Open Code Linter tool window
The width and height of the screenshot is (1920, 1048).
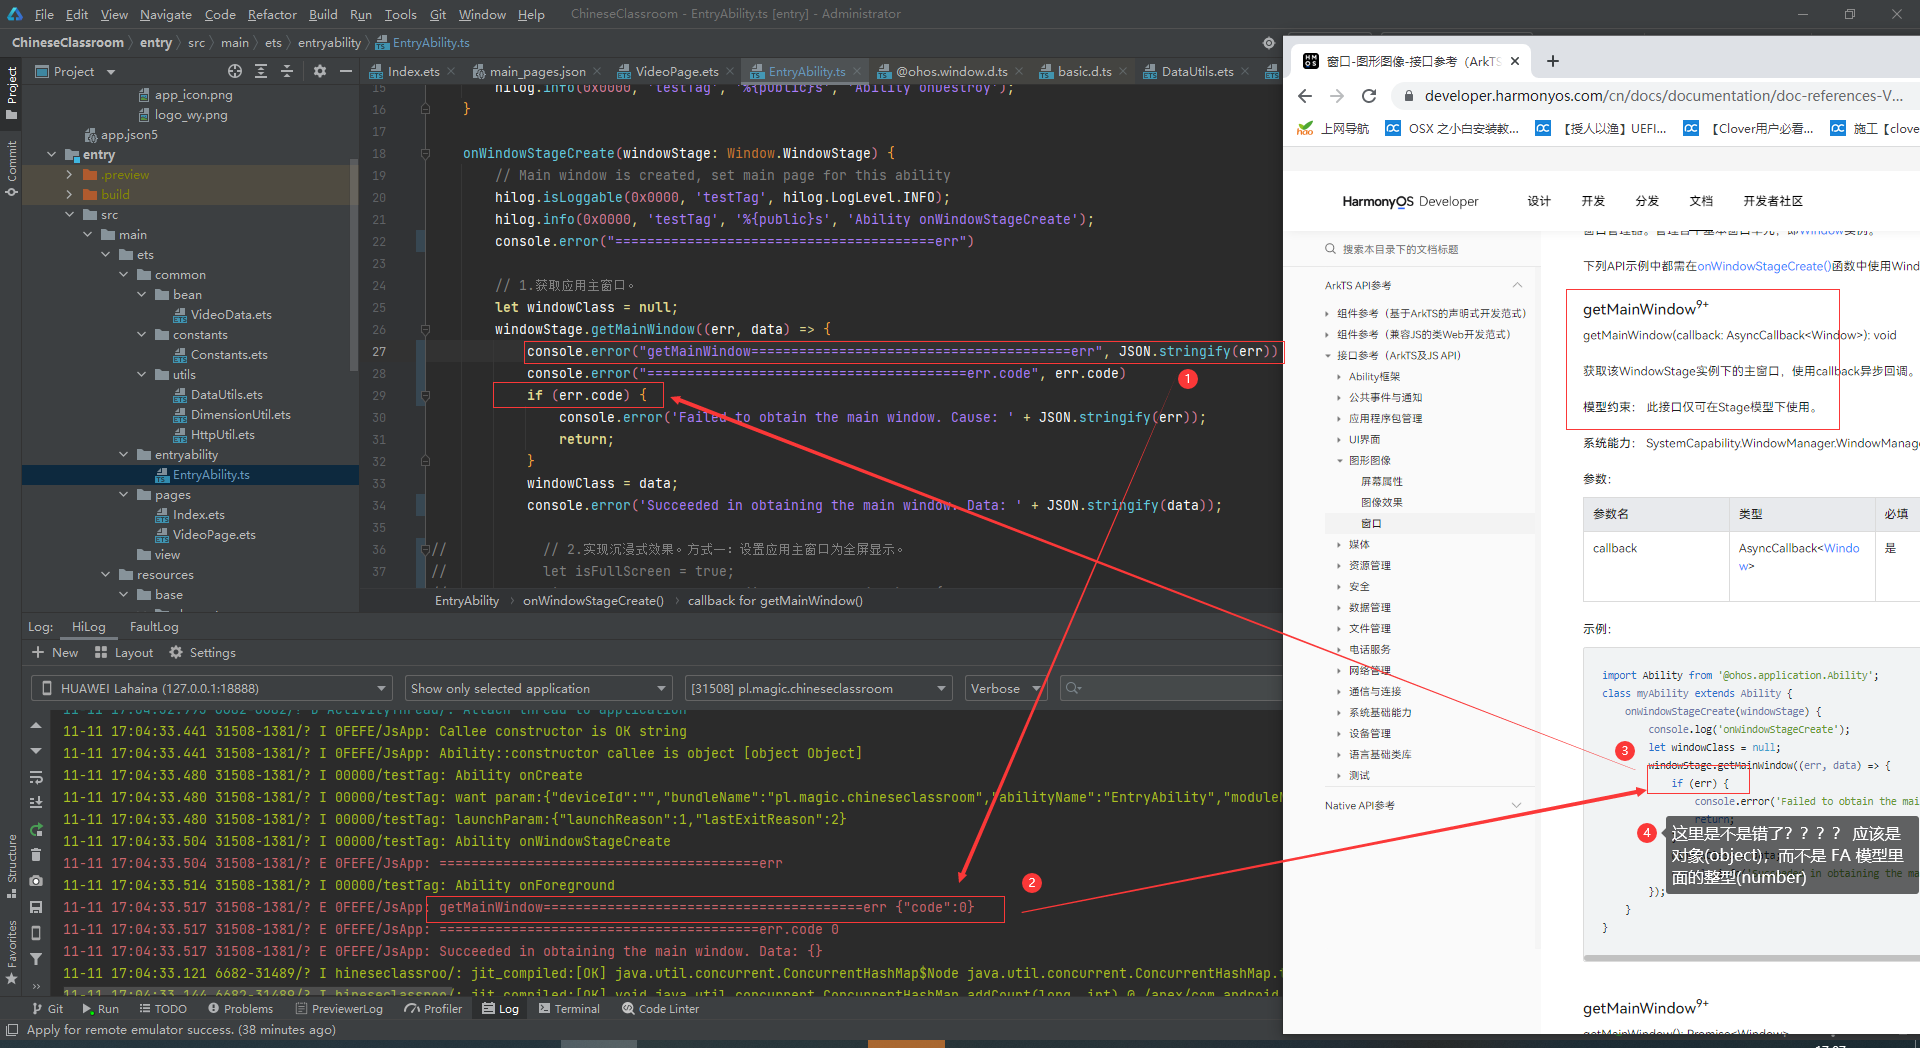coord(660,1009)
